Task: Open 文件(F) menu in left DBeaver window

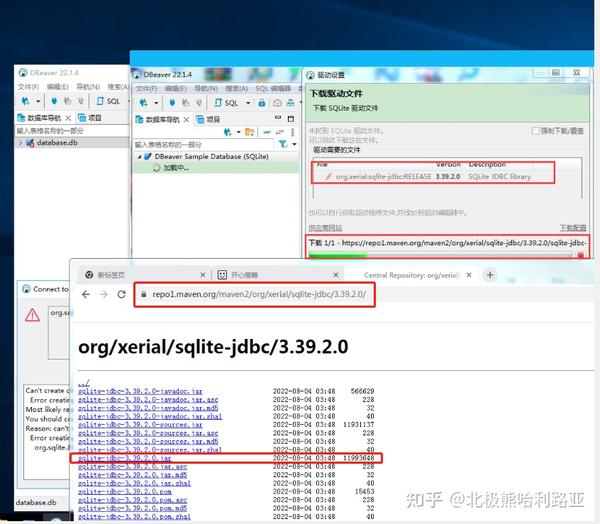Action: (28, 87)
